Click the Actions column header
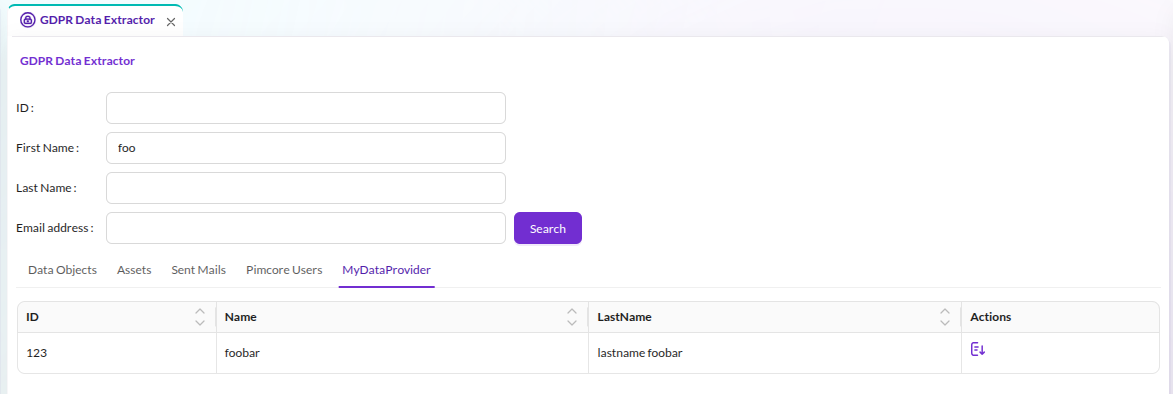The width and height of the screenshot is (1173, 394). [x=1060, y=317]
